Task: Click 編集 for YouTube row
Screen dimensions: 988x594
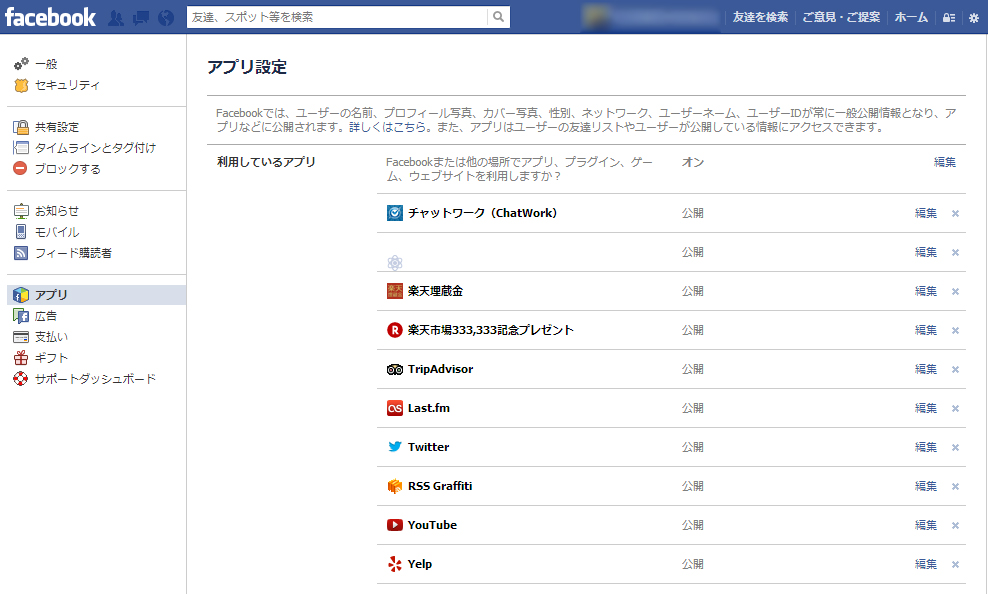Action: [x=926, y=526]
